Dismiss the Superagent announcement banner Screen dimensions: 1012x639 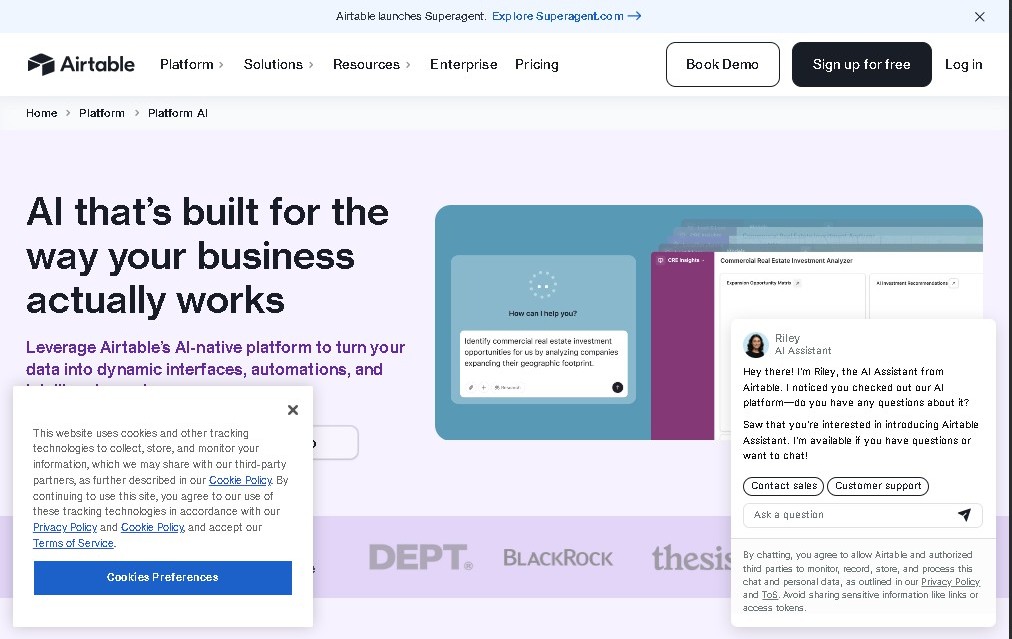click(x=979, y=17)
